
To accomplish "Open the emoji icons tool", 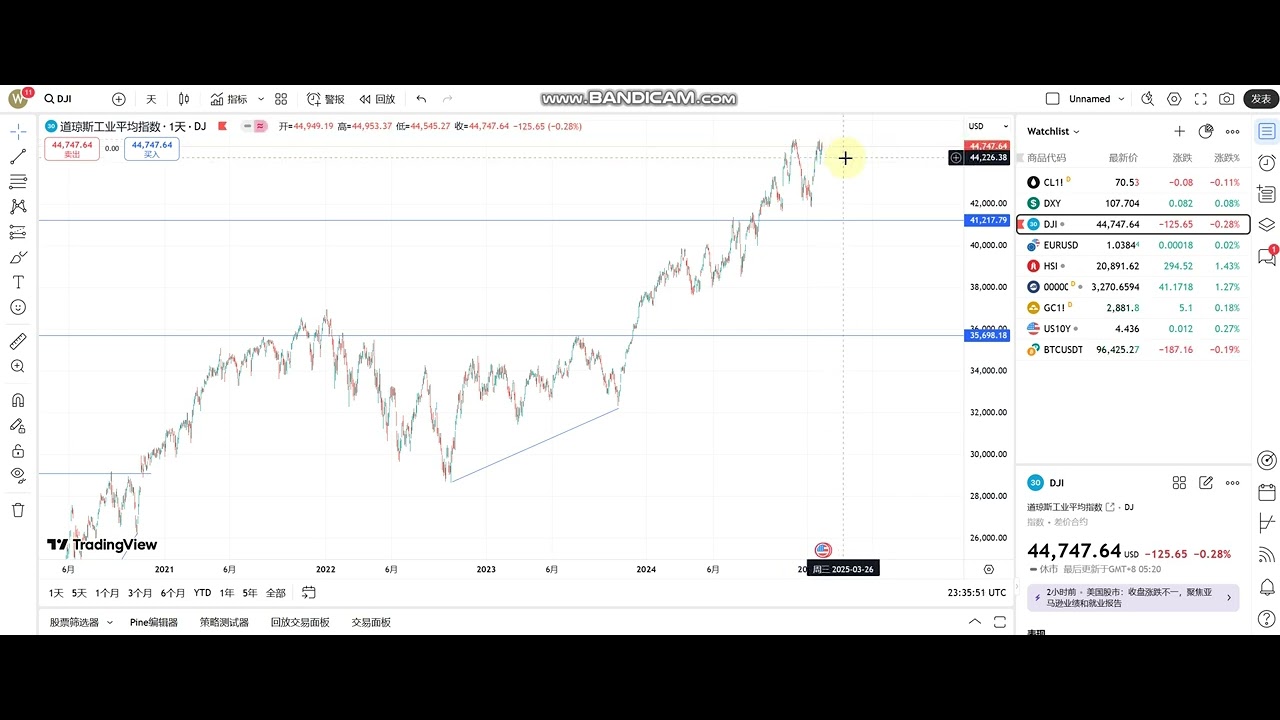I will tap(18, 307).
